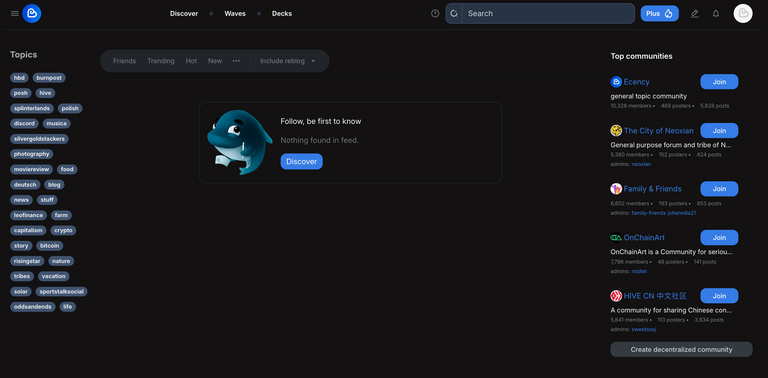Screen dimensions: 768x378
Task: Open the pencil compose post icon
Action: pos(695,14)
